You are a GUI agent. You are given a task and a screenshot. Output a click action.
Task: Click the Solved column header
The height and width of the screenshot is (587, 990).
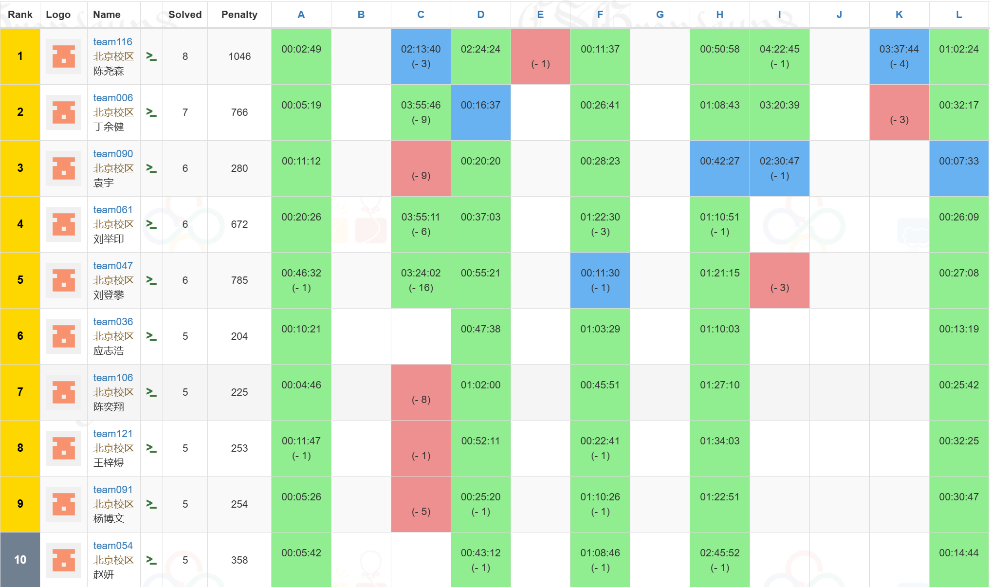(185, 15)
